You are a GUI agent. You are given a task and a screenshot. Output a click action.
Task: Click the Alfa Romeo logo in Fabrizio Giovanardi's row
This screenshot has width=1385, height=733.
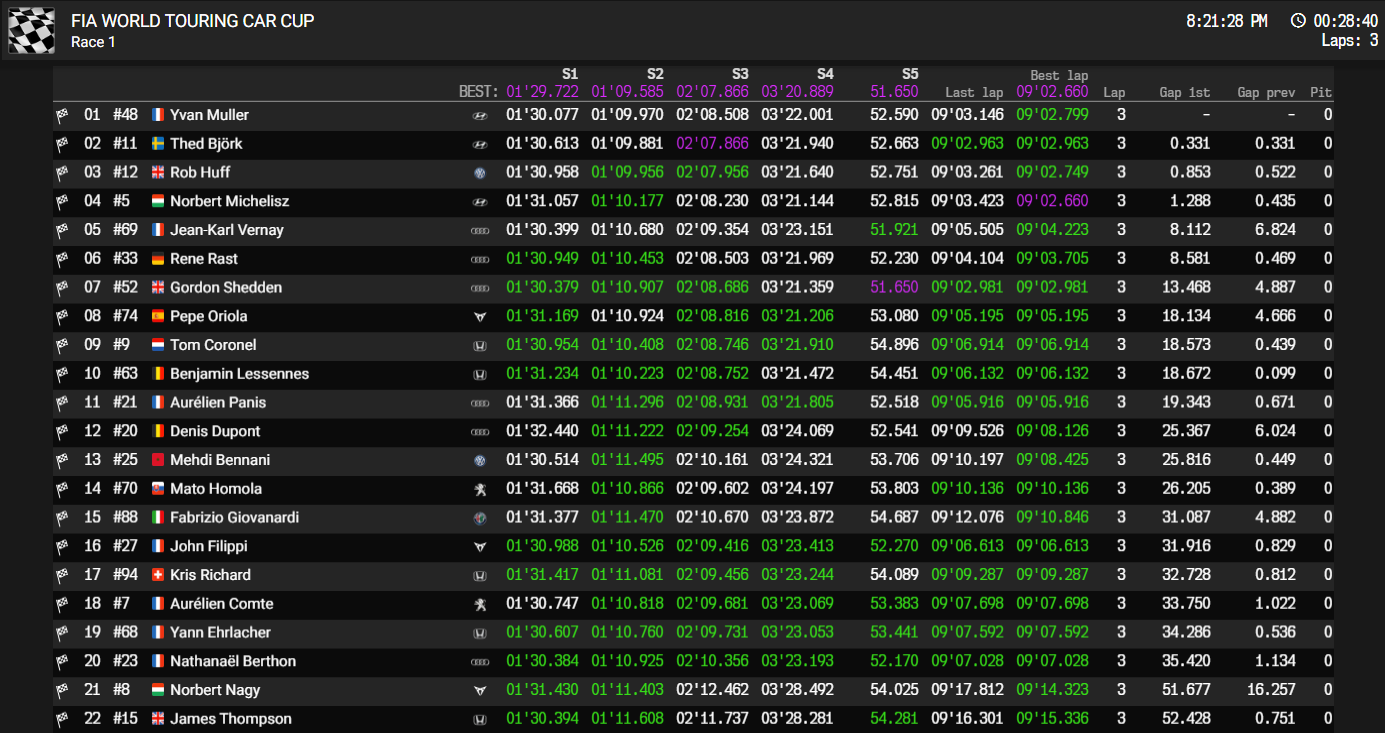click(x=479, y=518)
